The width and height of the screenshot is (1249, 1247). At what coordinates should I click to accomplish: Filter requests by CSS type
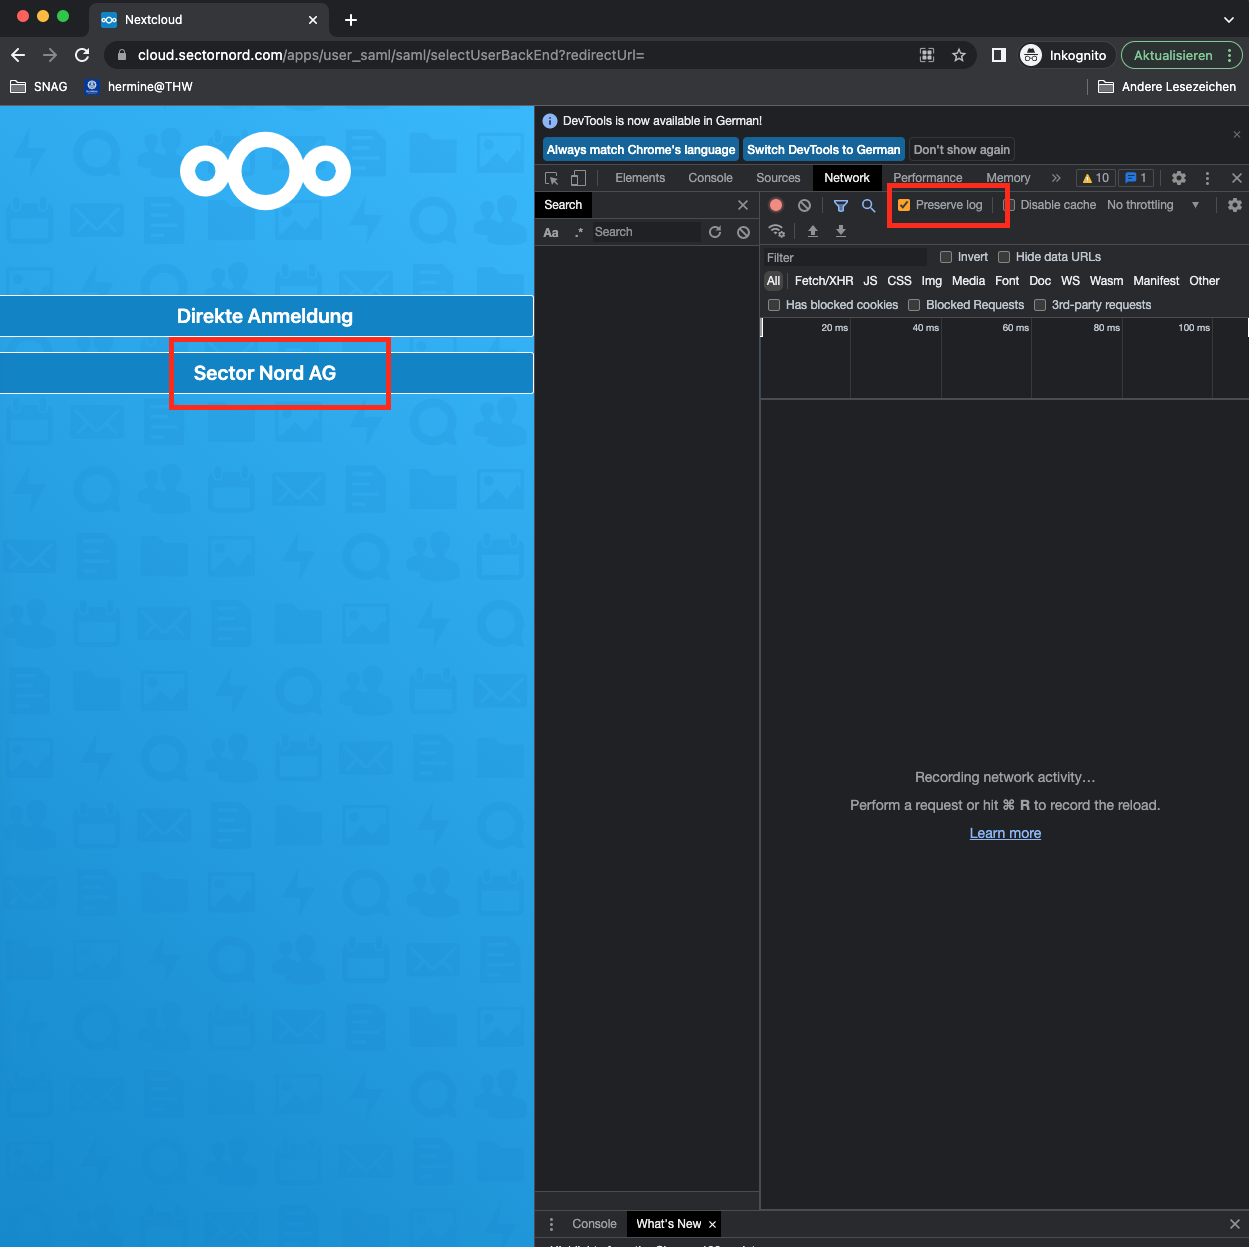tap(899, 281)
